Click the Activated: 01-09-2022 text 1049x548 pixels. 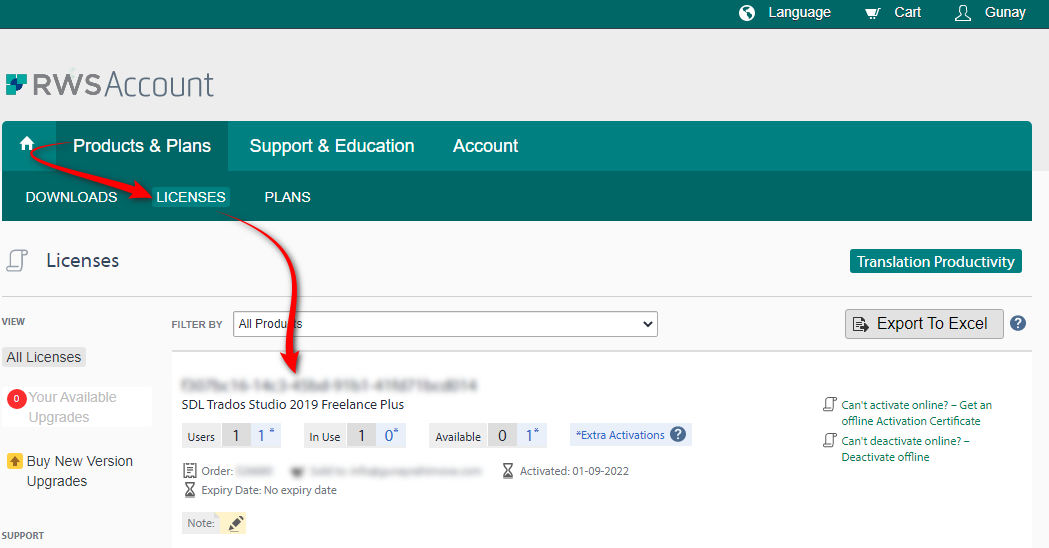[x=574, y=471]
